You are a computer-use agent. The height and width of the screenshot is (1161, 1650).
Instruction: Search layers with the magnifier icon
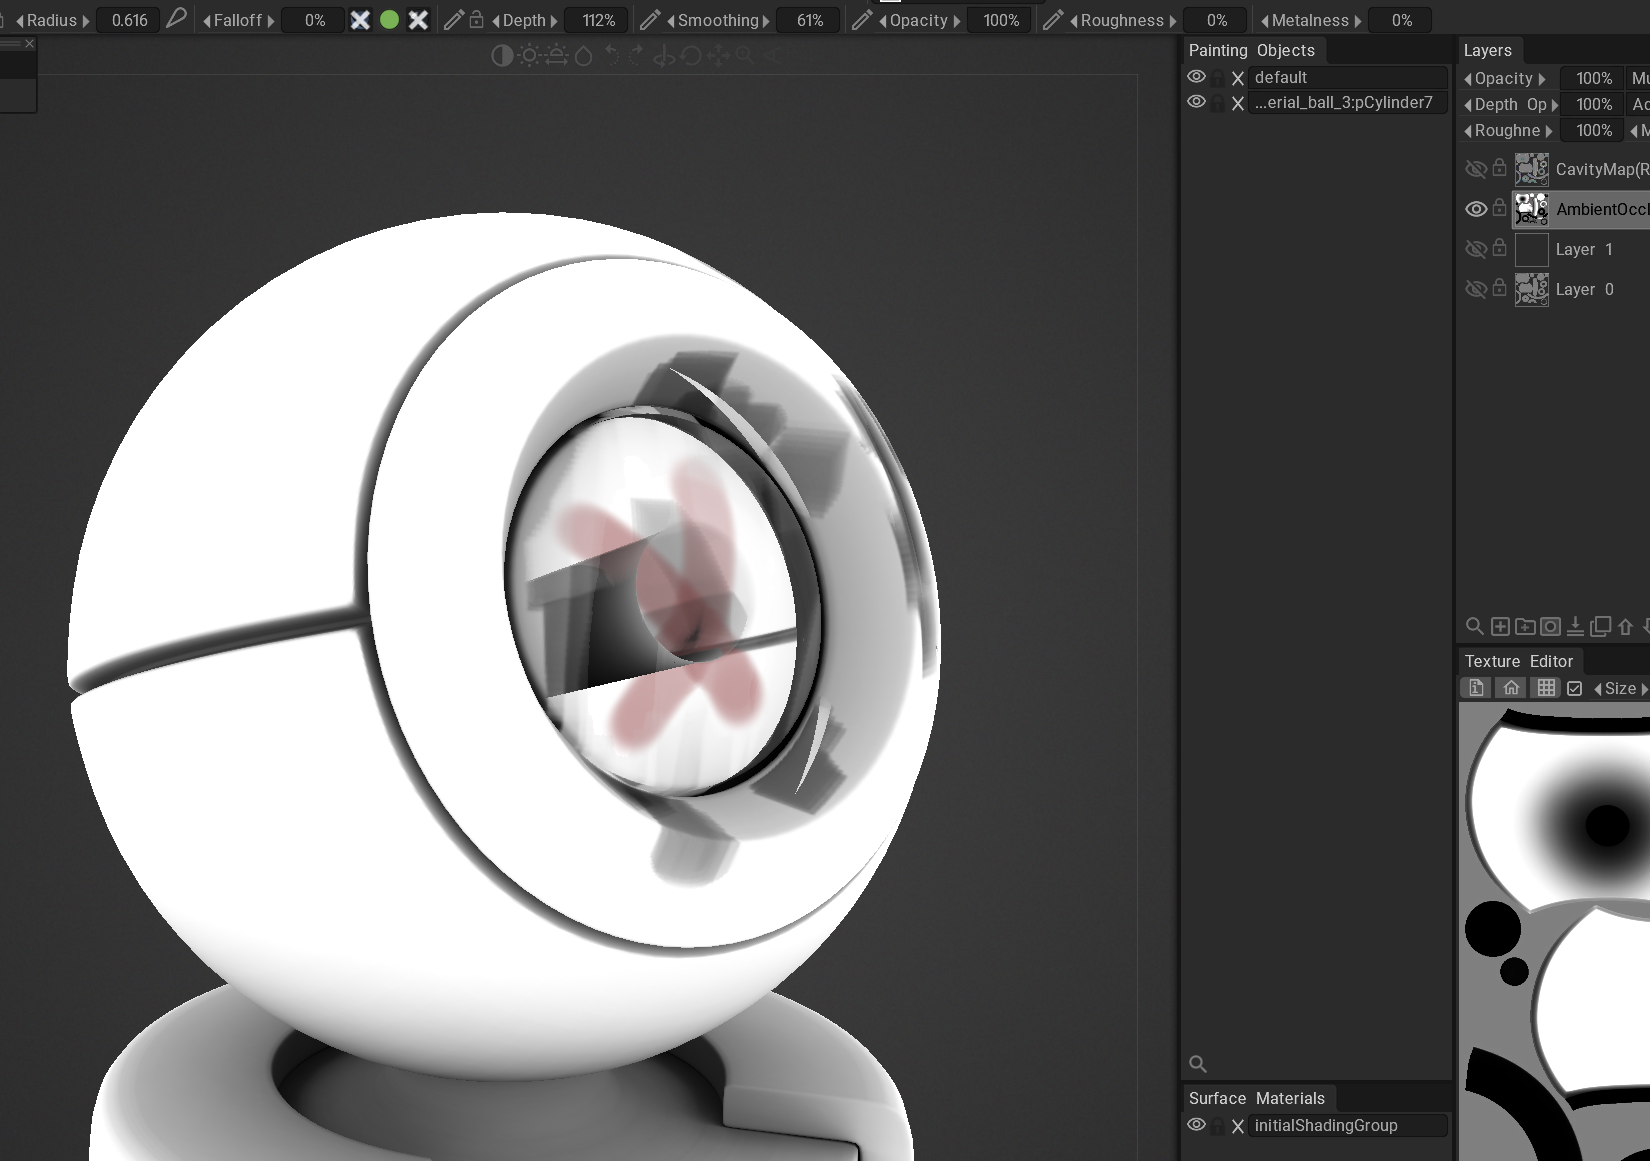(x=1474, y=626)
